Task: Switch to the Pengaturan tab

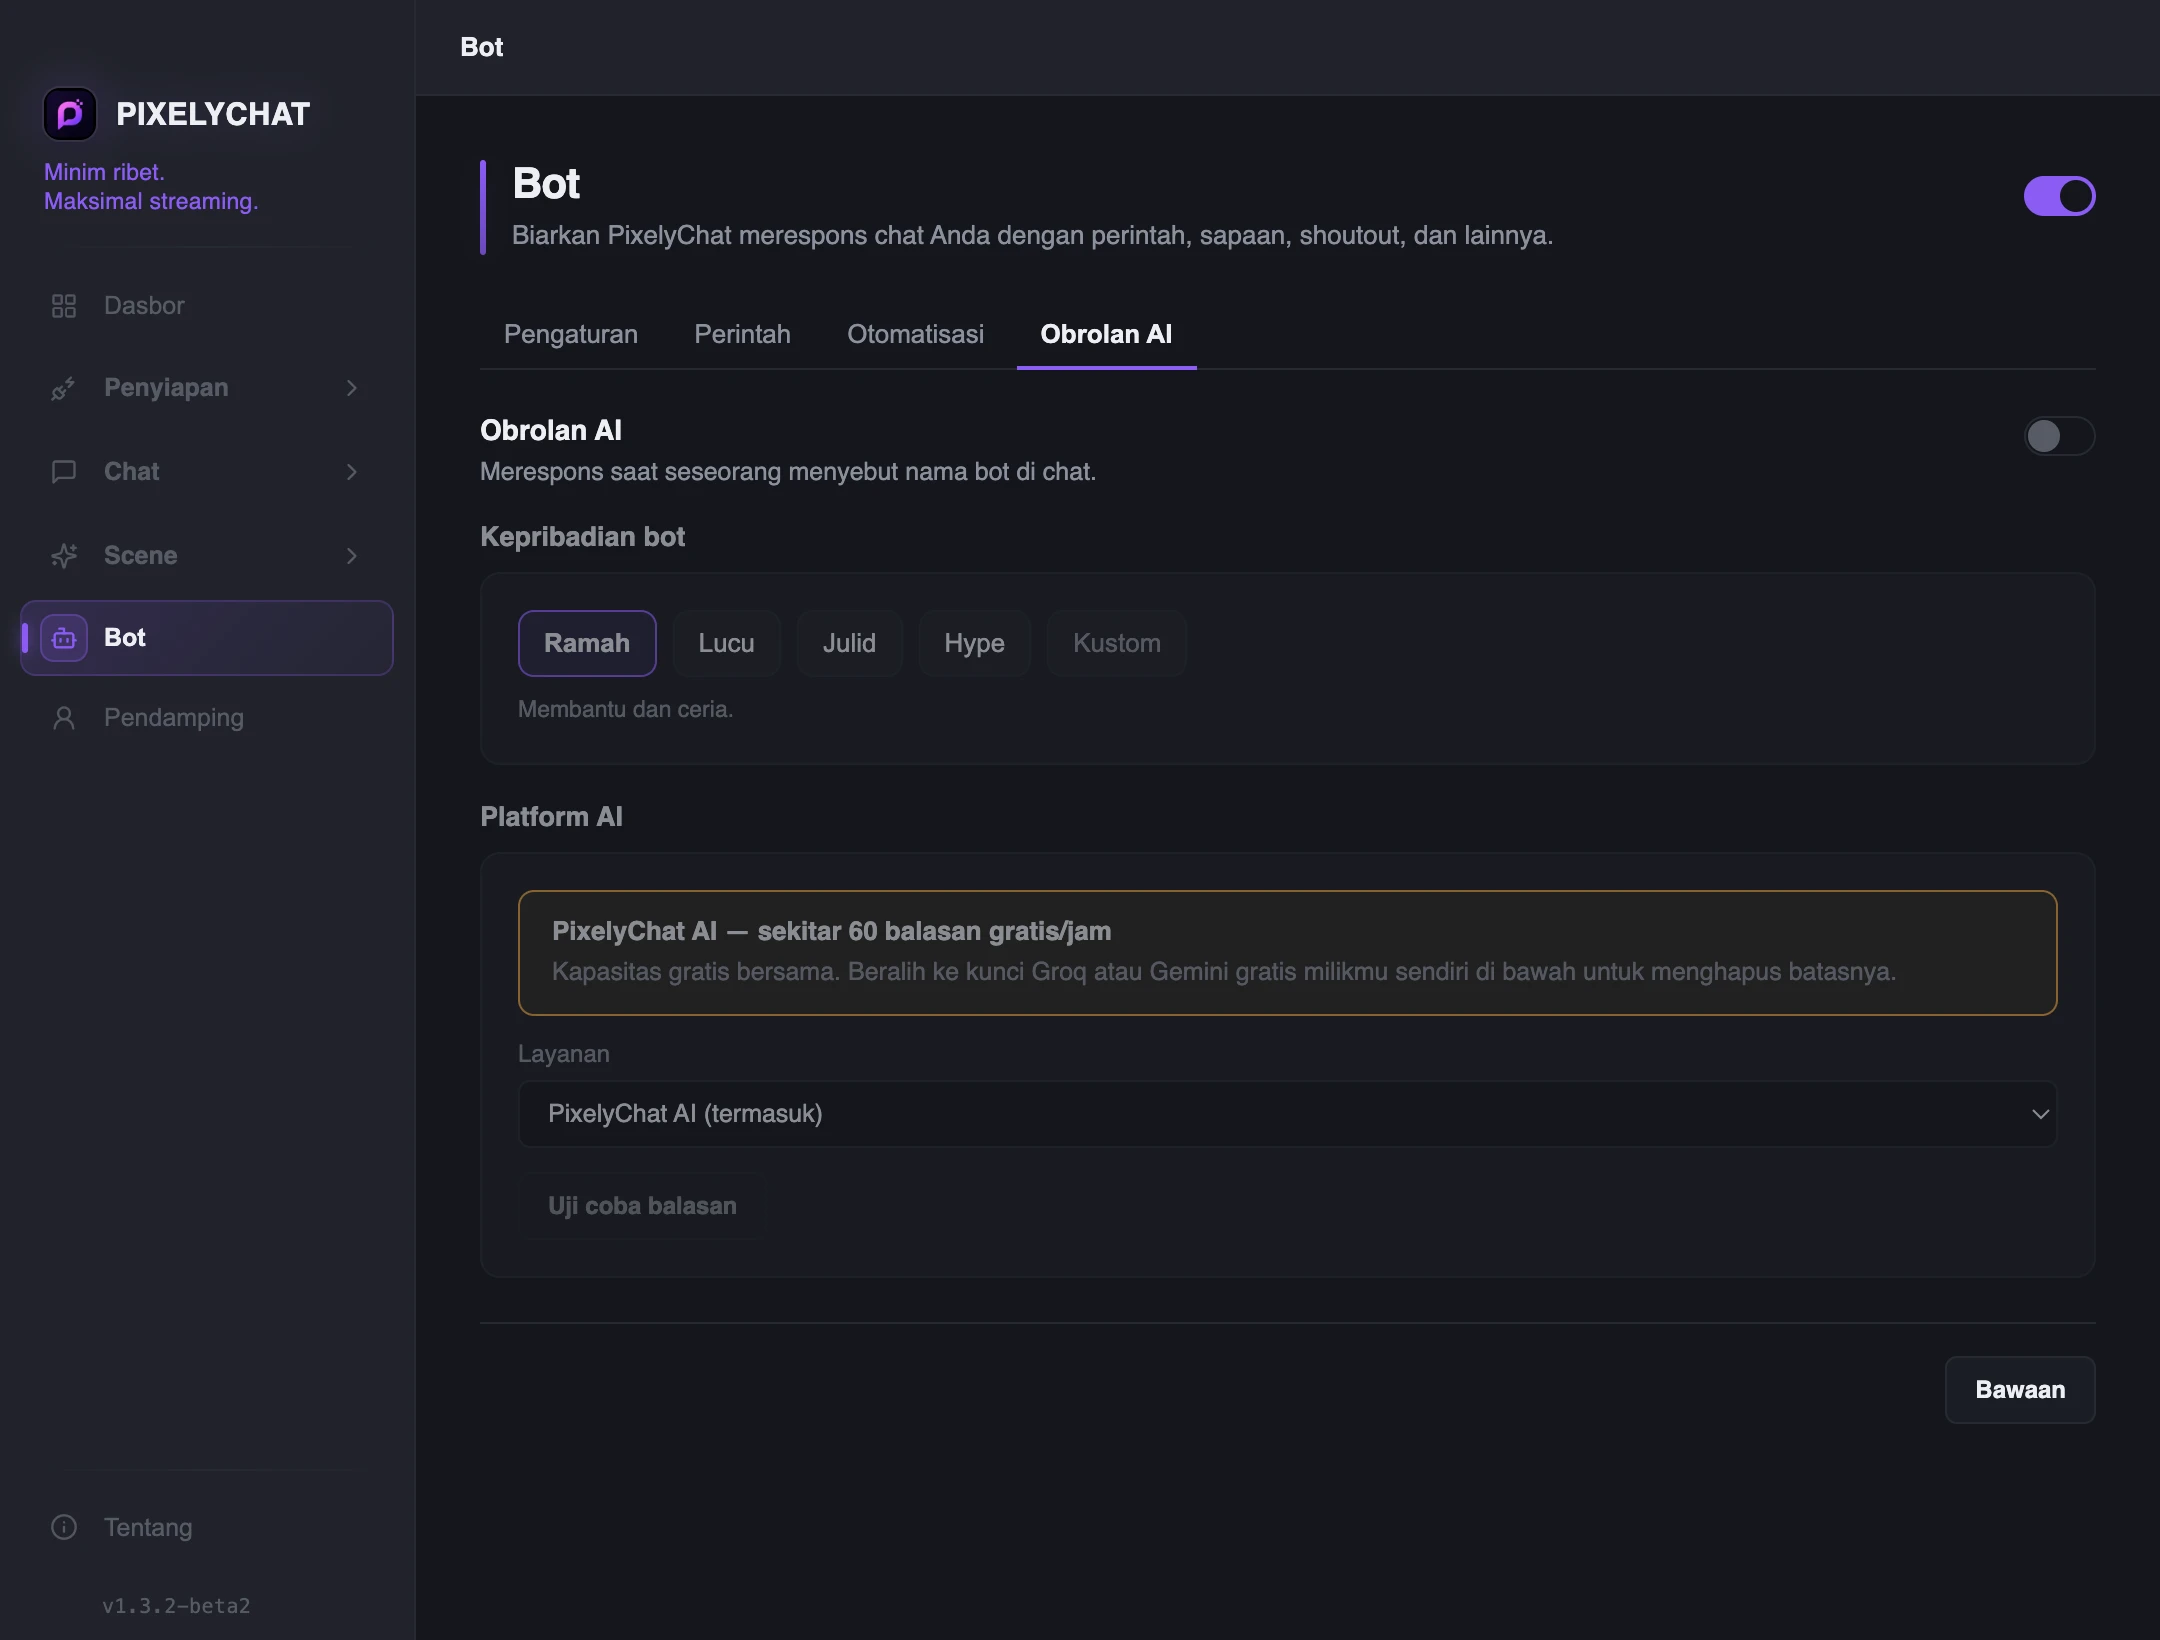Action: (571, 334)
